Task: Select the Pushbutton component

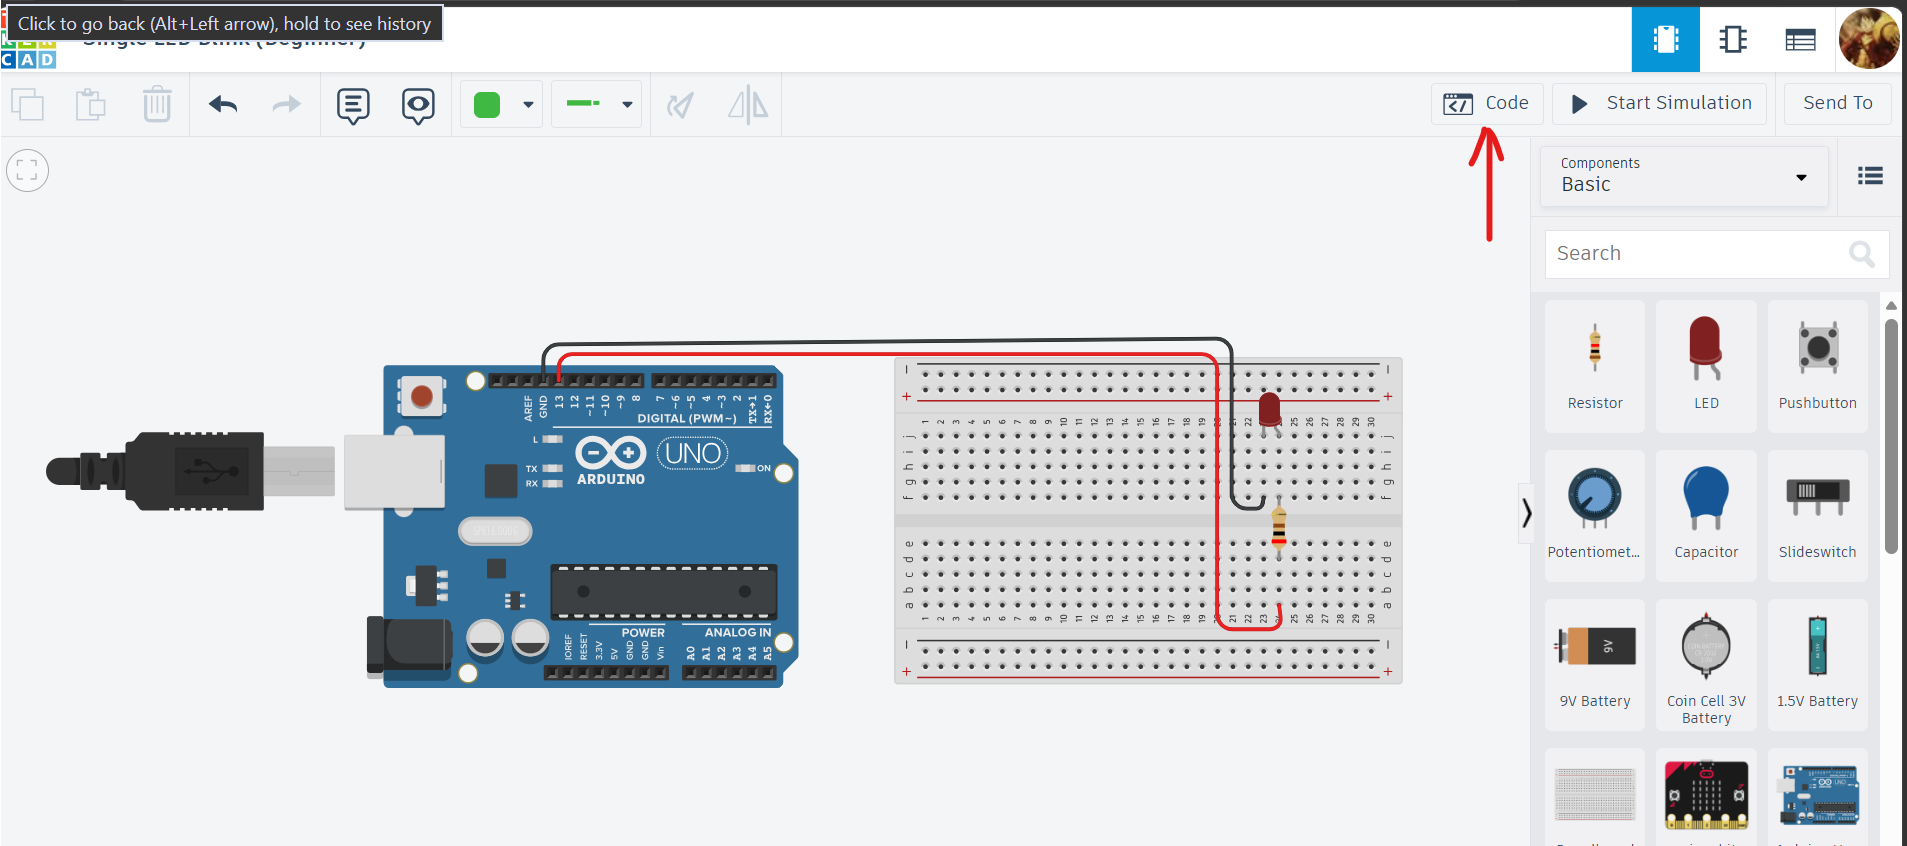Action: pyautogui.click(x=1818, y=366)
